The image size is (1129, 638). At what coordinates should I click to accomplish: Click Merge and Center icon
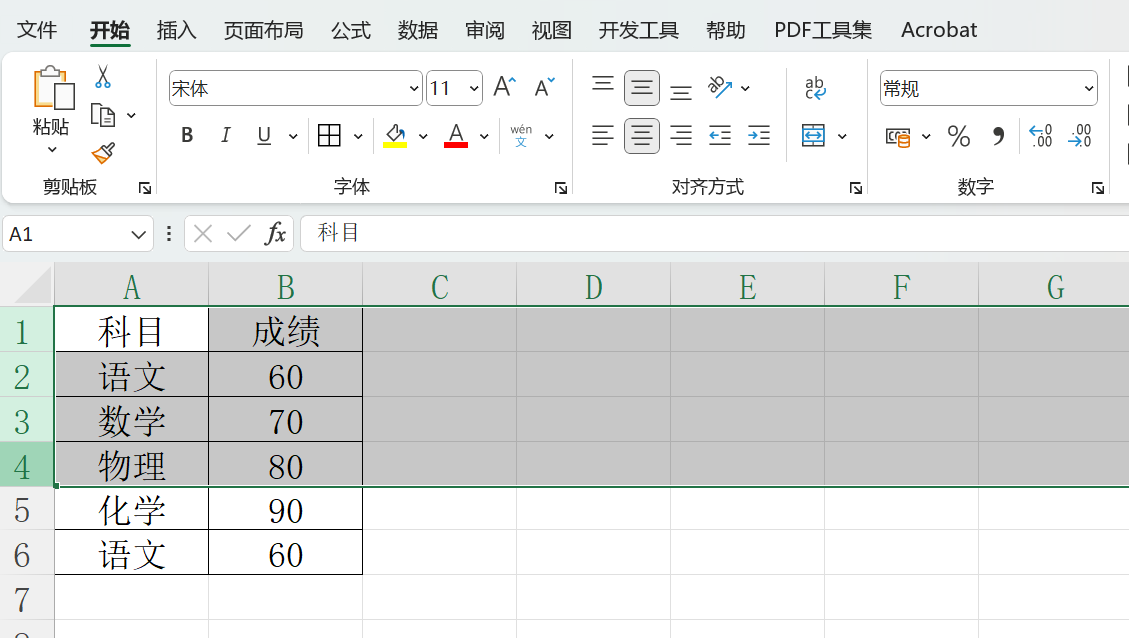(813, 135)
